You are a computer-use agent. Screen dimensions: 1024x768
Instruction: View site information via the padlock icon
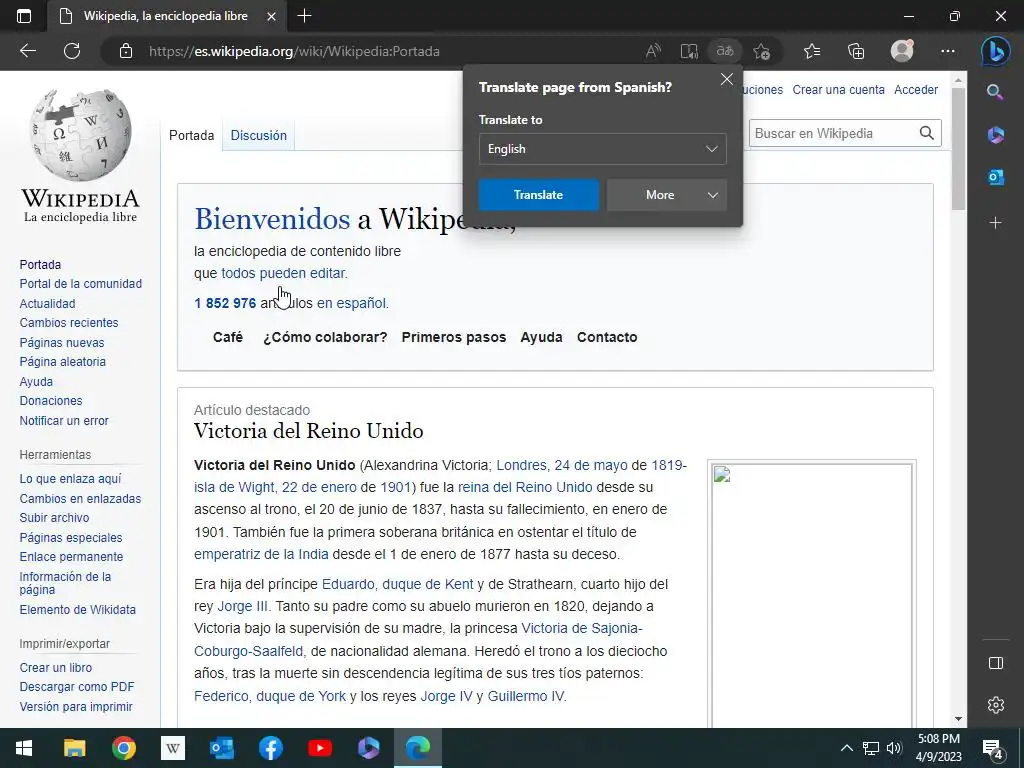pyautogui.click(x=126, y=51)
